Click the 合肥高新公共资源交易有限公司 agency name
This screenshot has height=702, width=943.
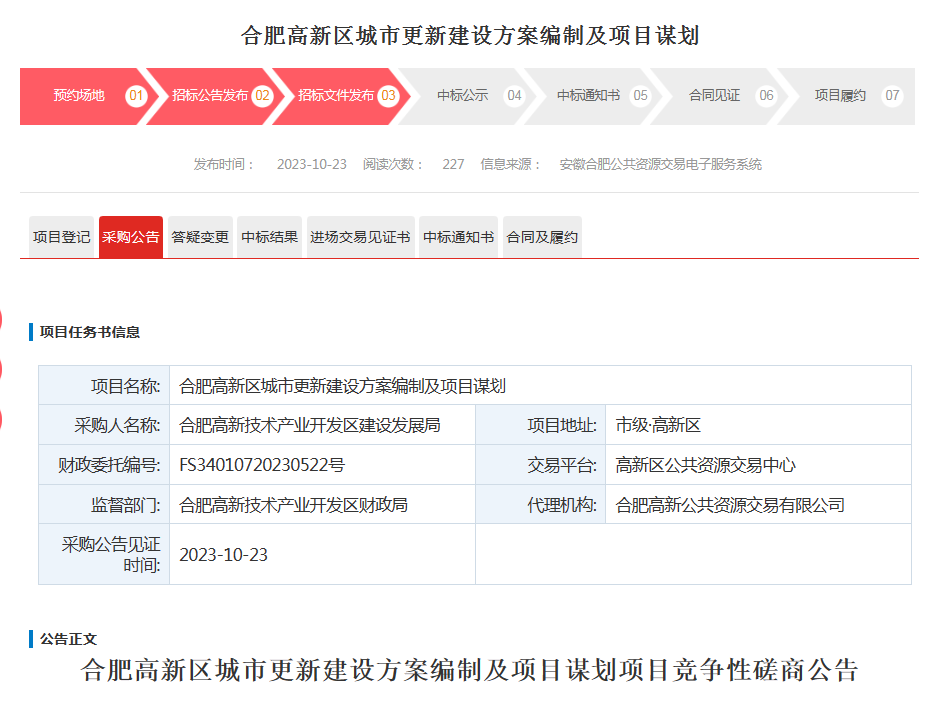[733, 505]
